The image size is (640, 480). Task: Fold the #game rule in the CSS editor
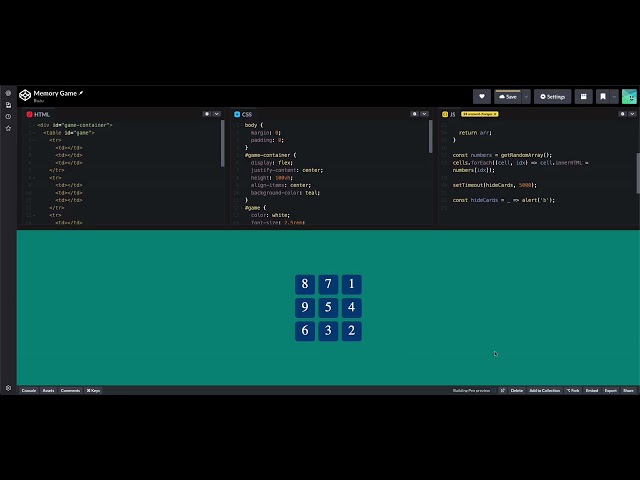[242, 208]
